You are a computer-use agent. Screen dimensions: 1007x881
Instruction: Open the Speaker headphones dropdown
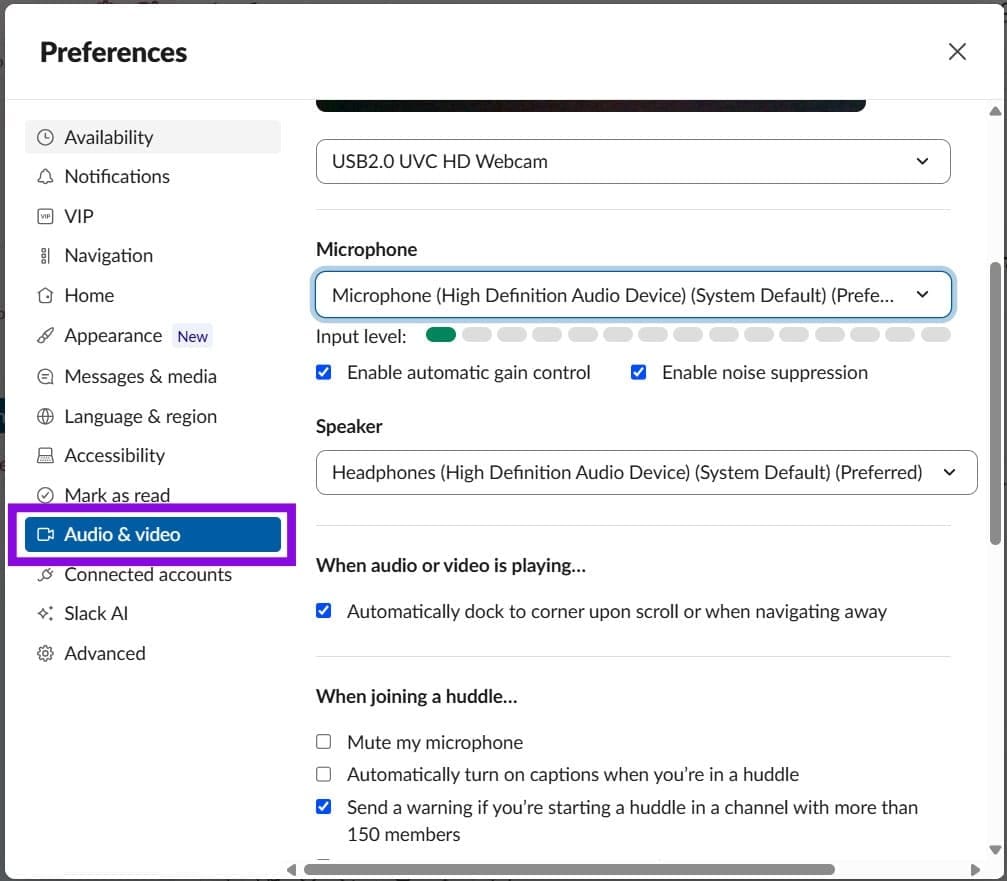pyautogui.click(x=646, y=473)
